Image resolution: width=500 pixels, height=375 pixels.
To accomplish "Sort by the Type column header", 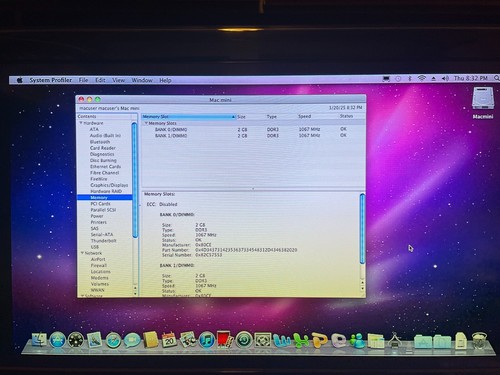I will pyautogui.click(x=281, y=117).
